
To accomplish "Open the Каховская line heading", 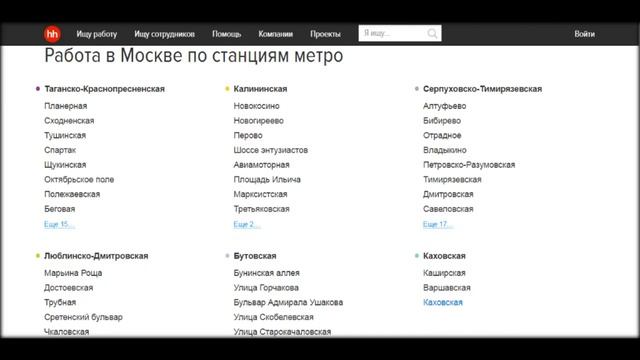I will [444, 256].
